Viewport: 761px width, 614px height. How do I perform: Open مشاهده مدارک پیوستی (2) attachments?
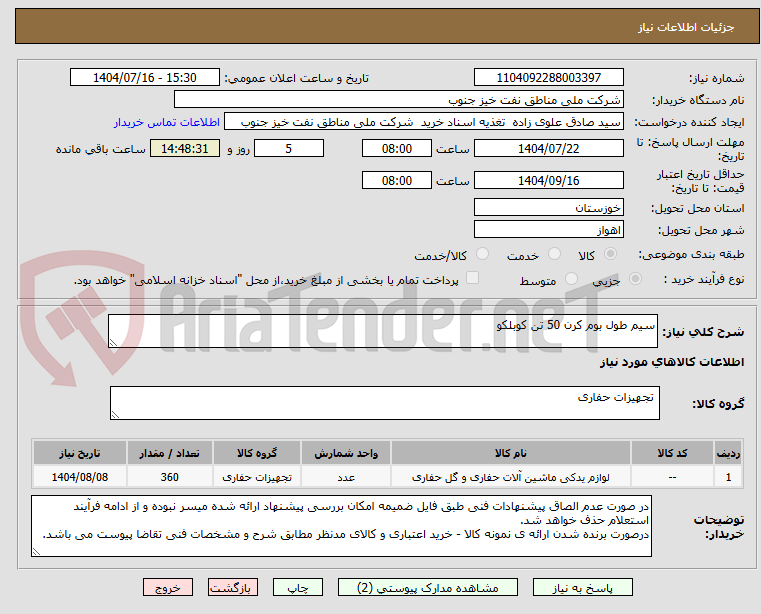coord(428,587)
